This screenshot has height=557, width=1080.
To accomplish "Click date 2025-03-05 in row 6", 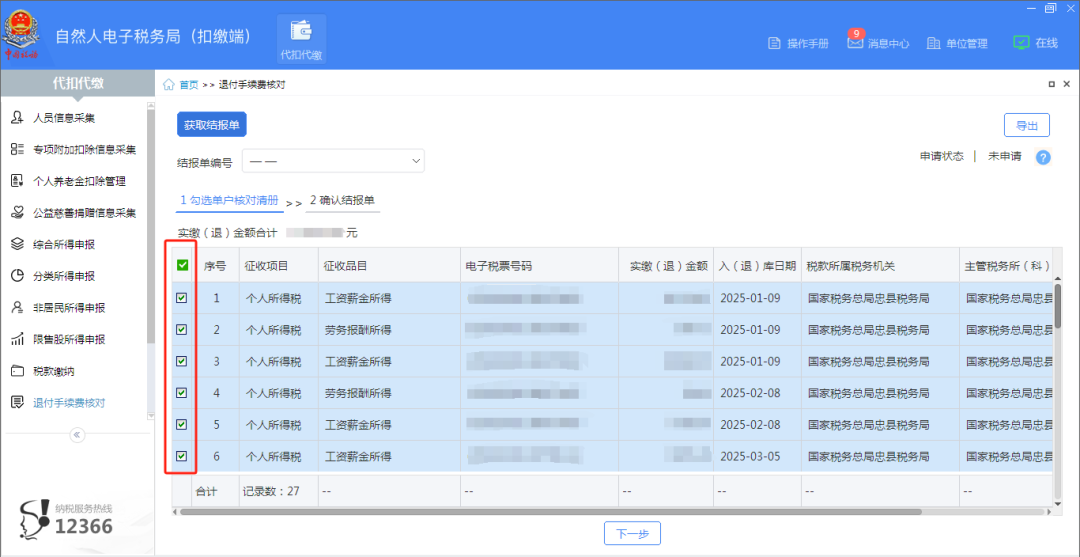I will pyautogui.click(x=750, y=456).
